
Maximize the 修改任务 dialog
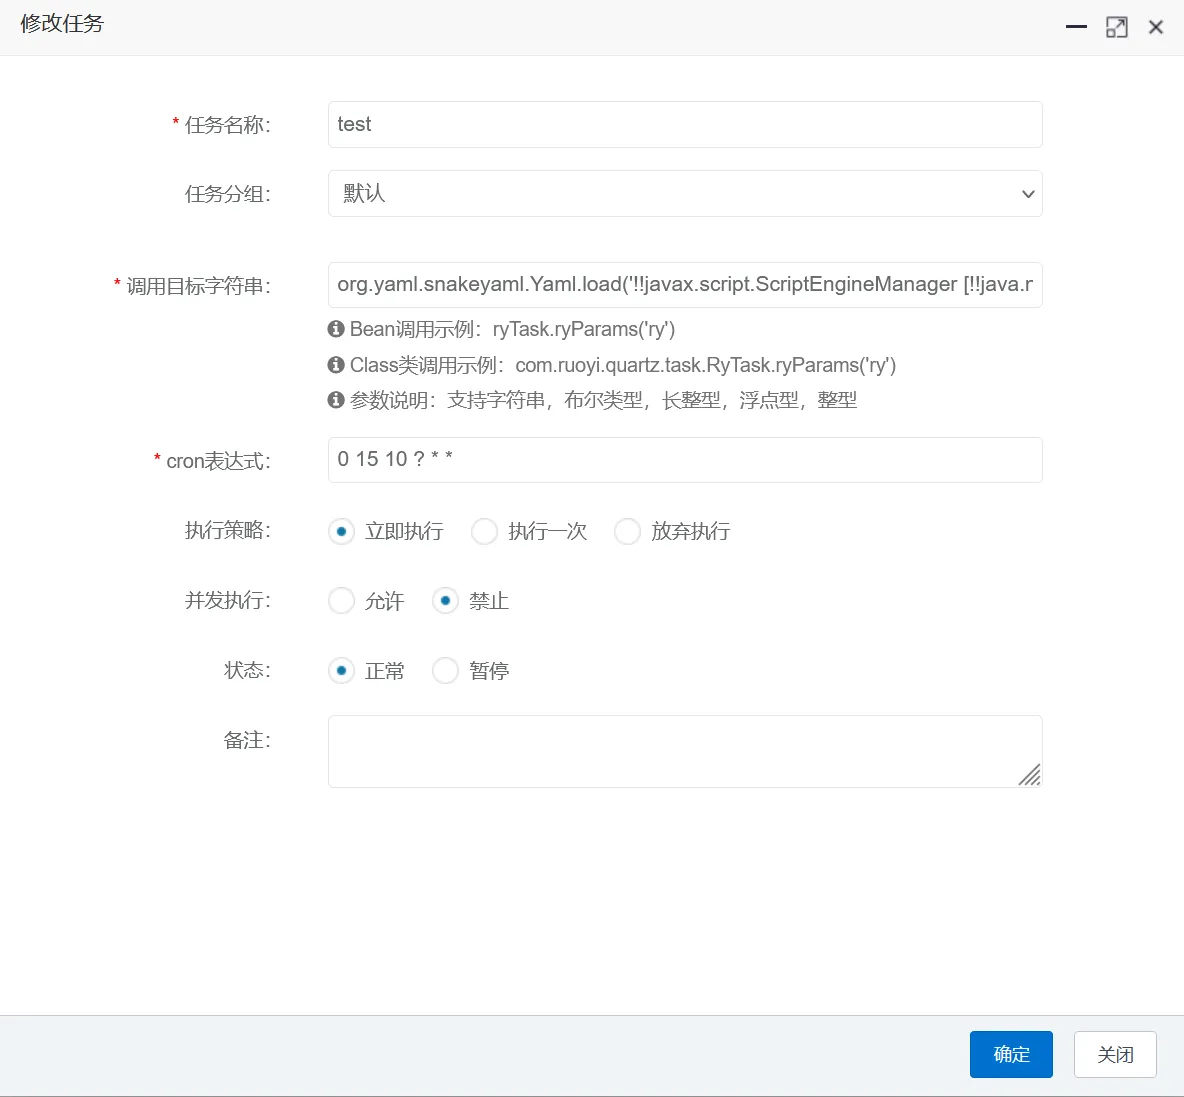click(x=1117, y=27)
